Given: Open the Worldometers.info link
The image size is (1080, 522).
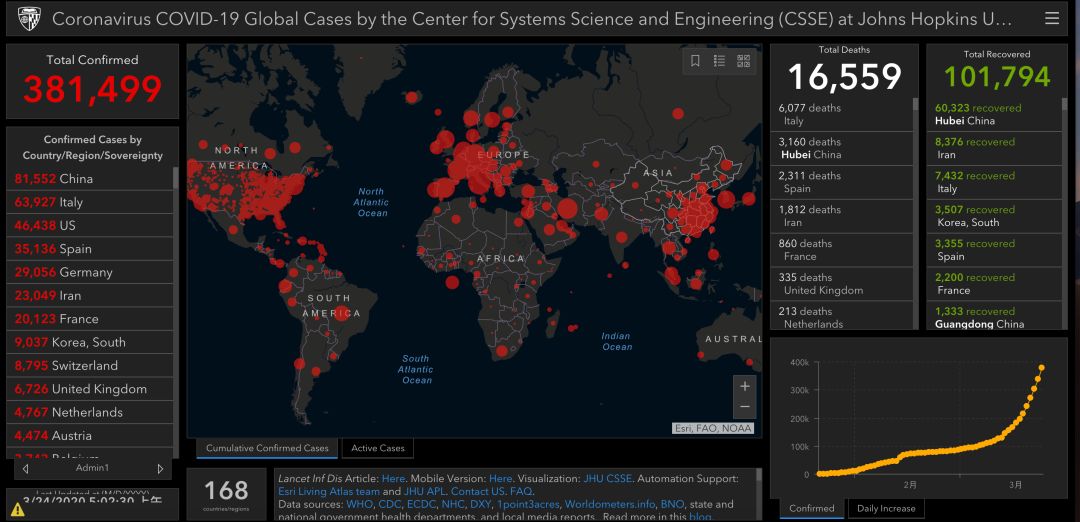Looking at the screenshot, I should point(610,504).
